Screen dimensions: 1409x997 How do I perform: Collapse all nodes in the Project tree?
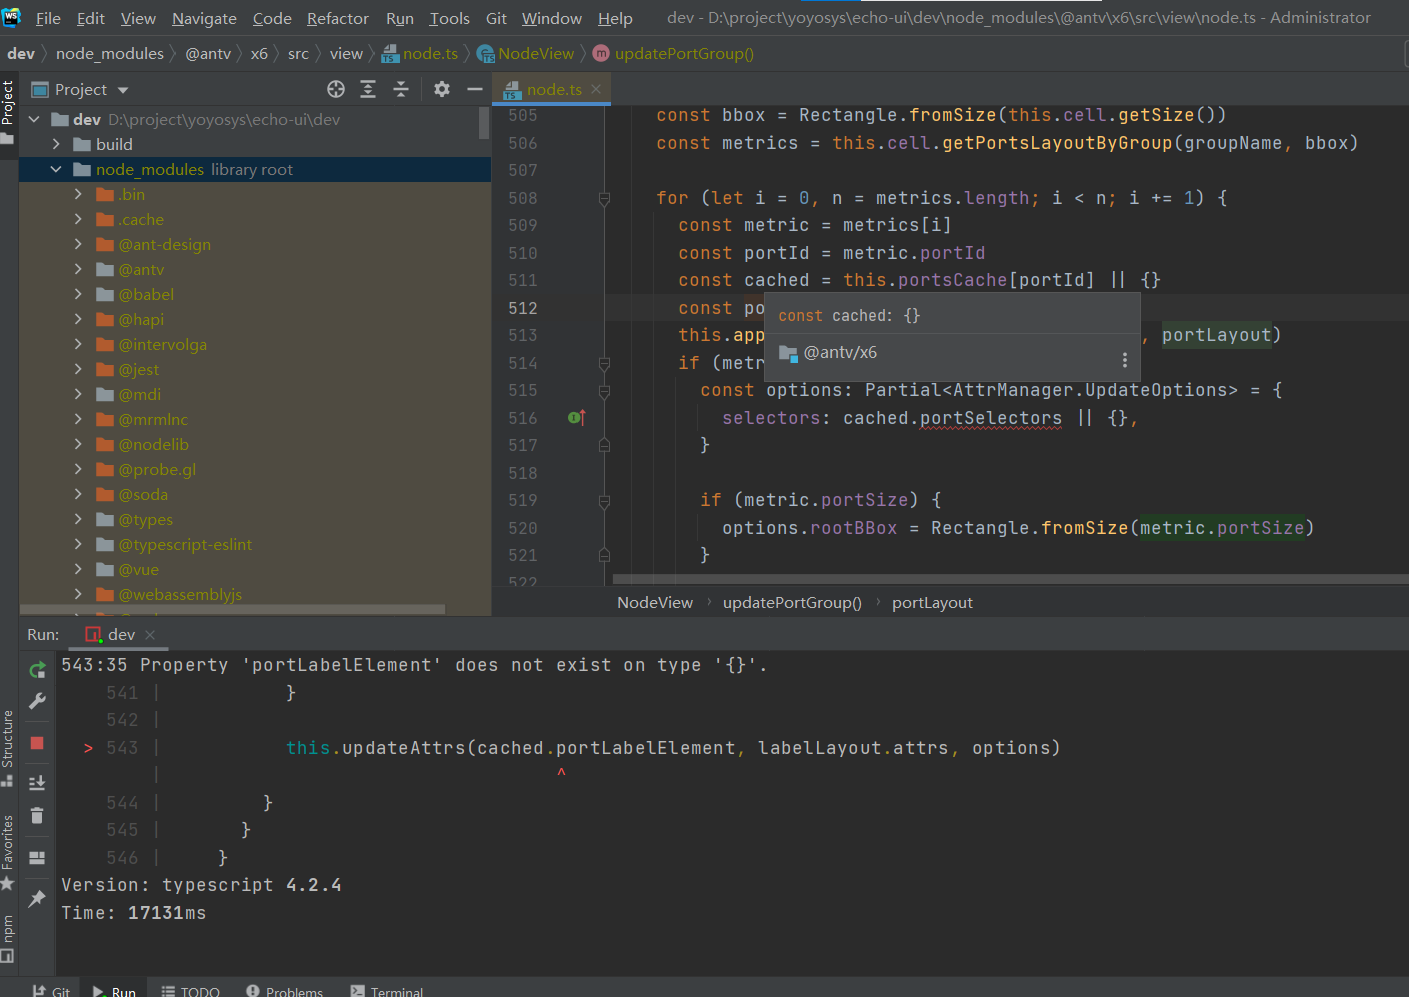coord(400,89)
